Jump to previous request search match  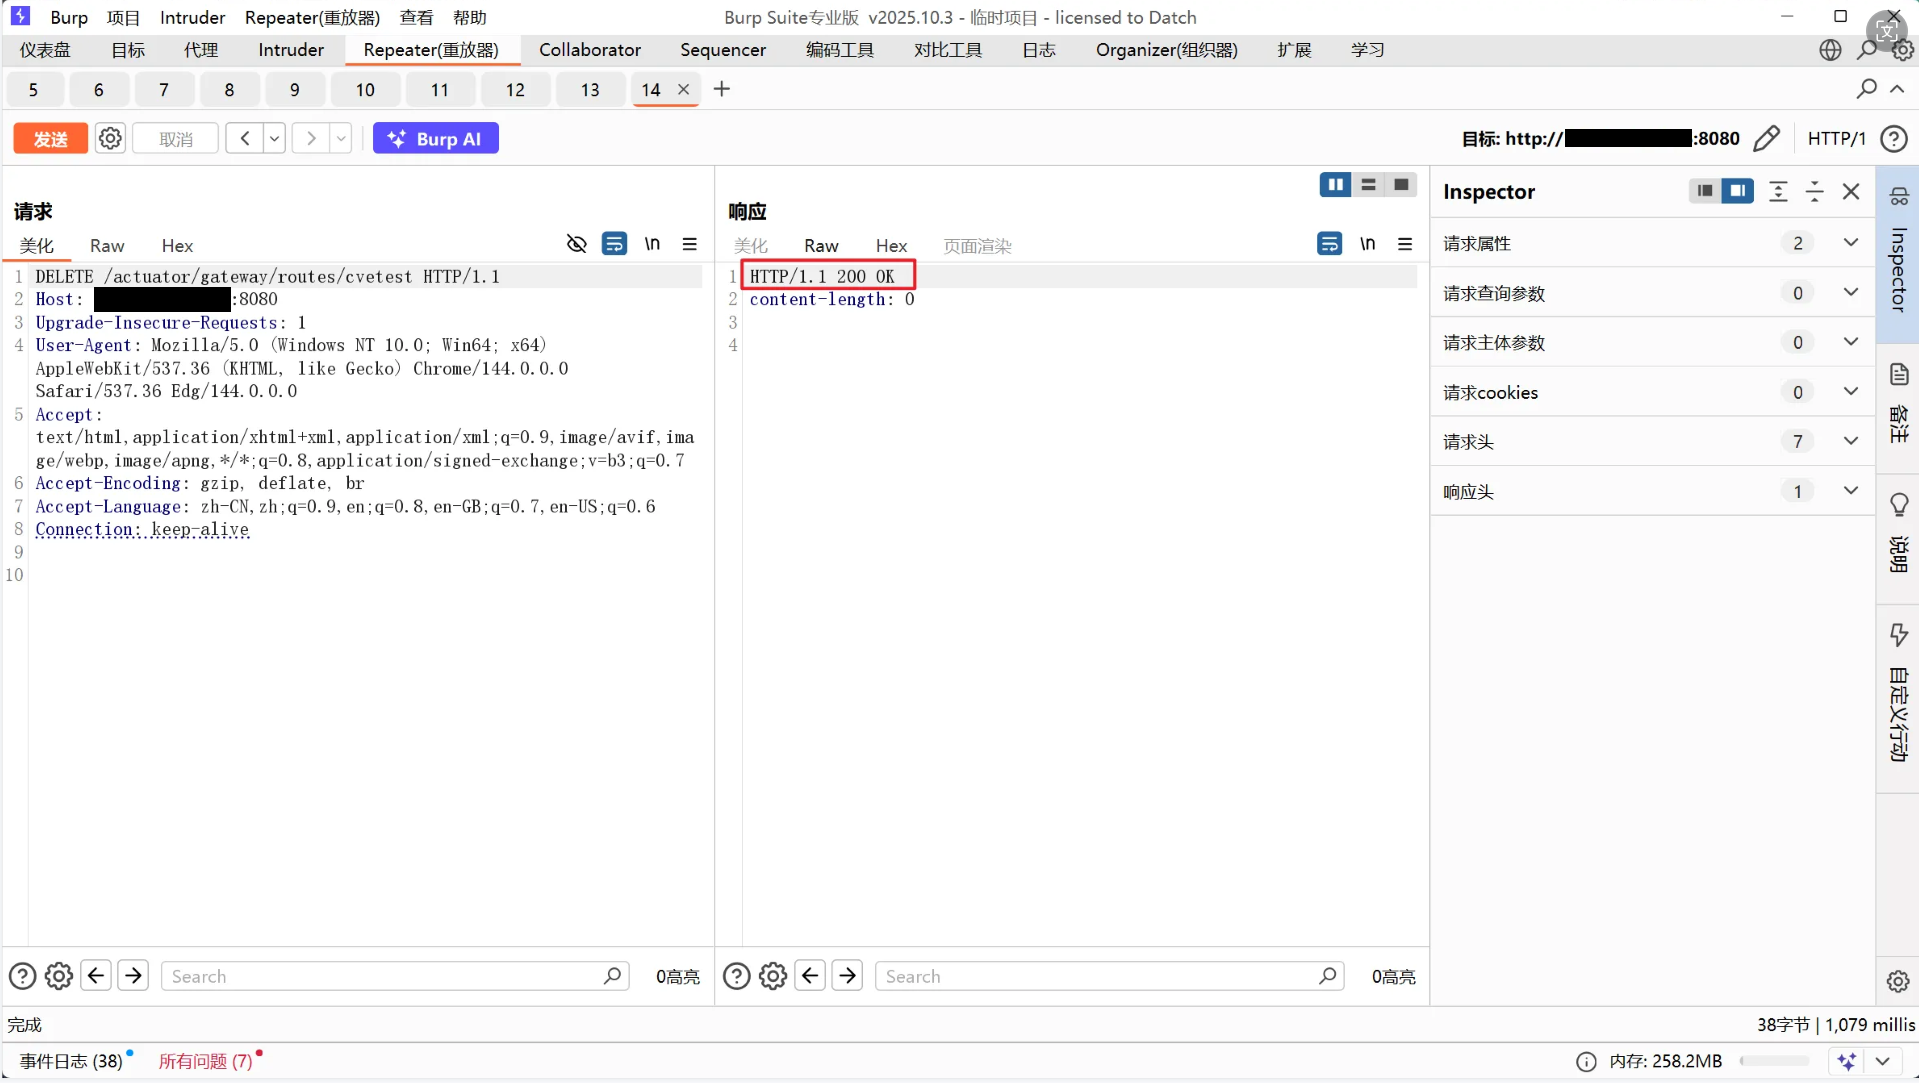coord(96,975)
